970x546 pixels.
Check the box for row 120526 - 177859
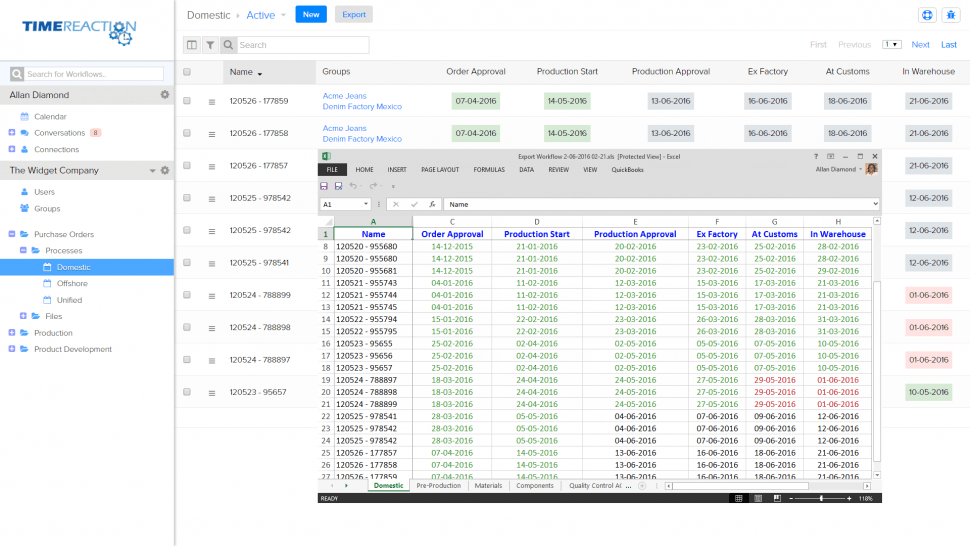pos(187,101)
